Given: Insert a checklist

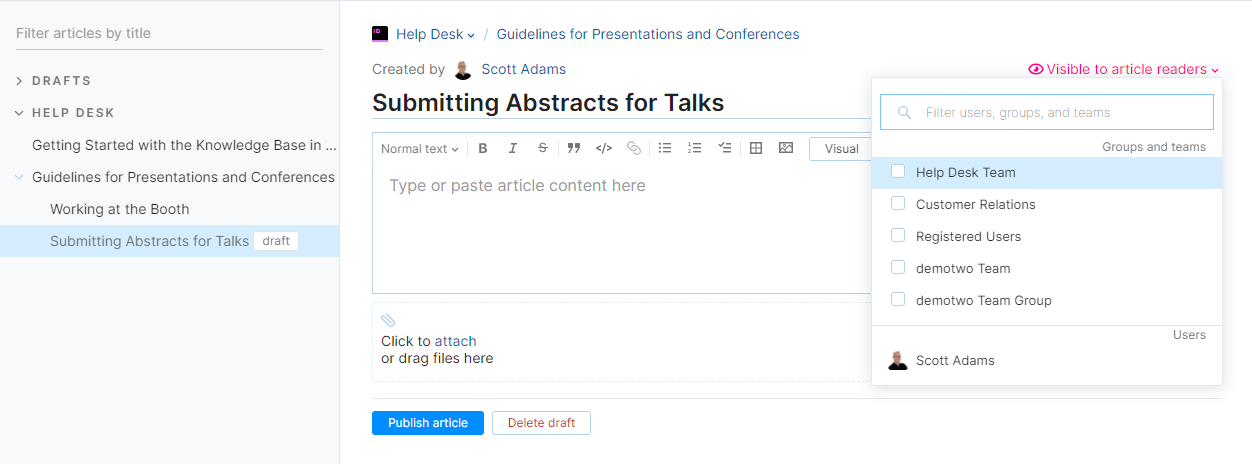Looking at the screenshot, I should coord(725,148).
